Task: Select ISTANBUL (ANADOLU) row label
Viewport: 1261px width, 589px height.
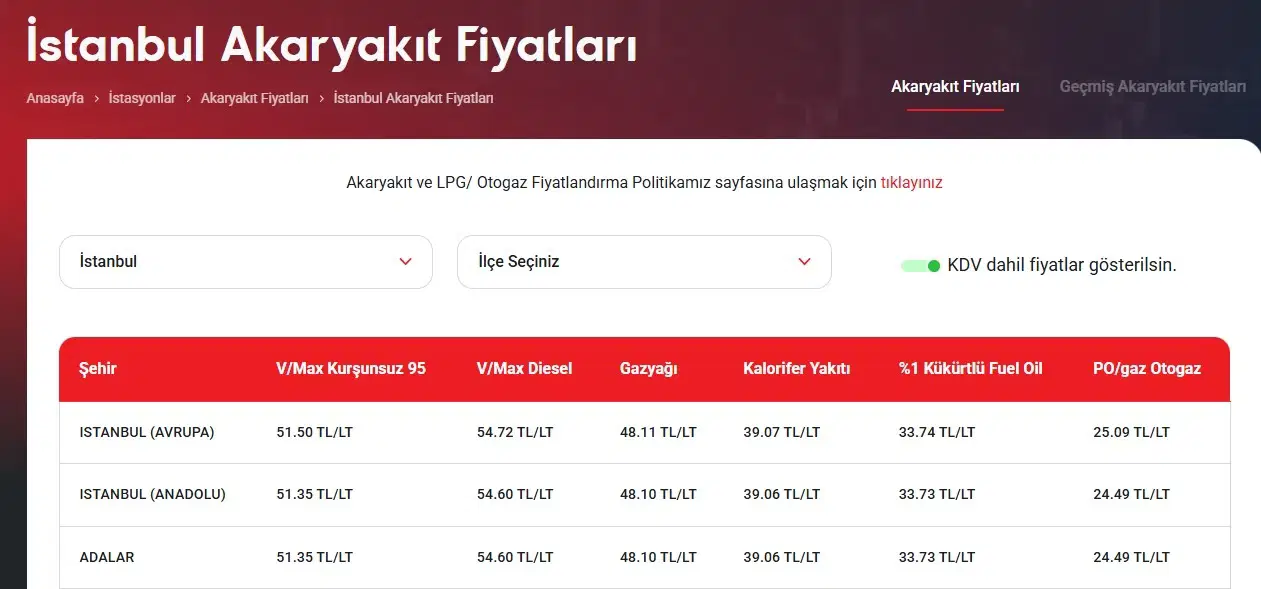Action: click(153, 494)
